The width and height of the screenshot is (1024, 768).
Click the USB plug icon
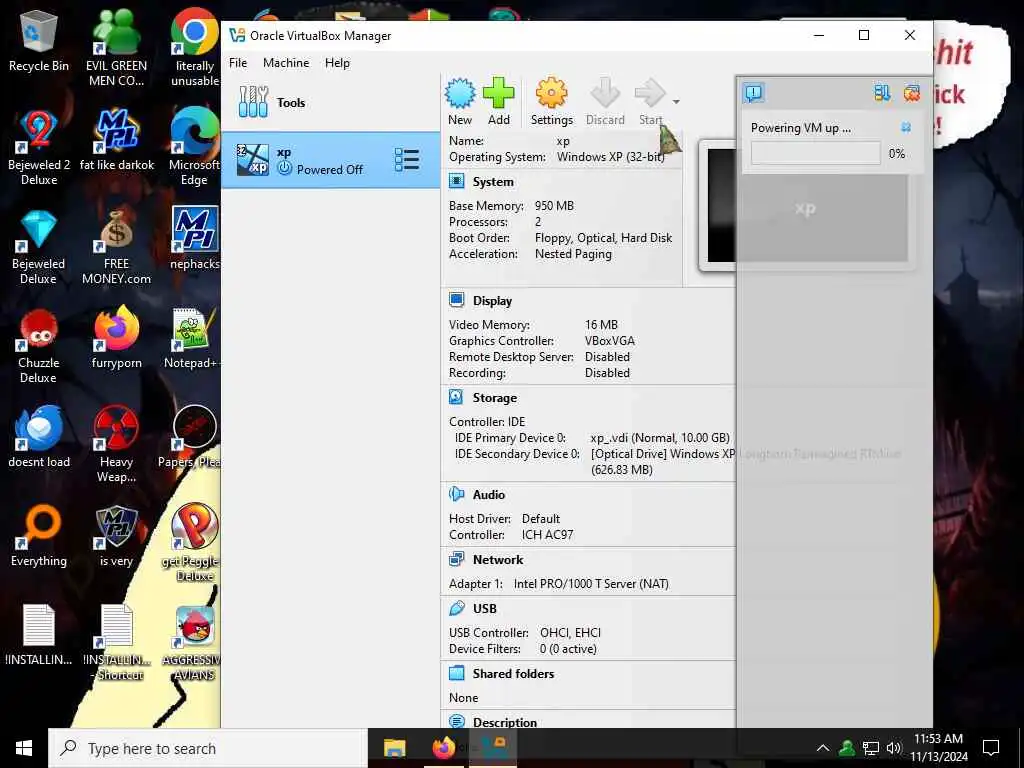point(456,608)
